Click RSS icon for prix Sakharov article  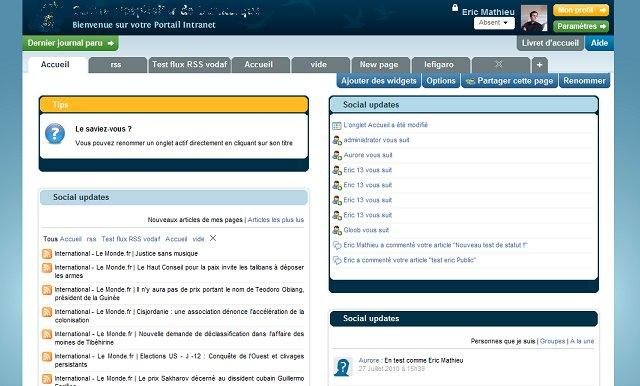click(x=47, y=378)
